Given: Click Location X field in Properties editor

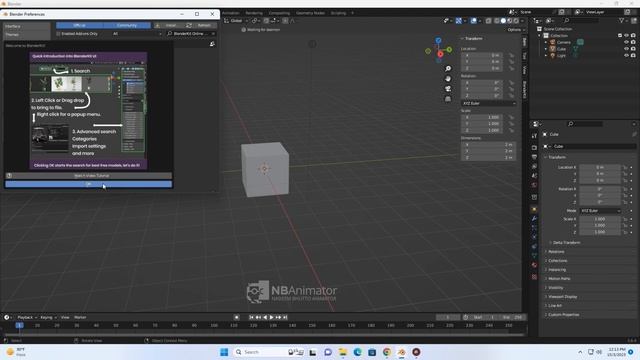Looking at the screenshot, I should 600,167.
